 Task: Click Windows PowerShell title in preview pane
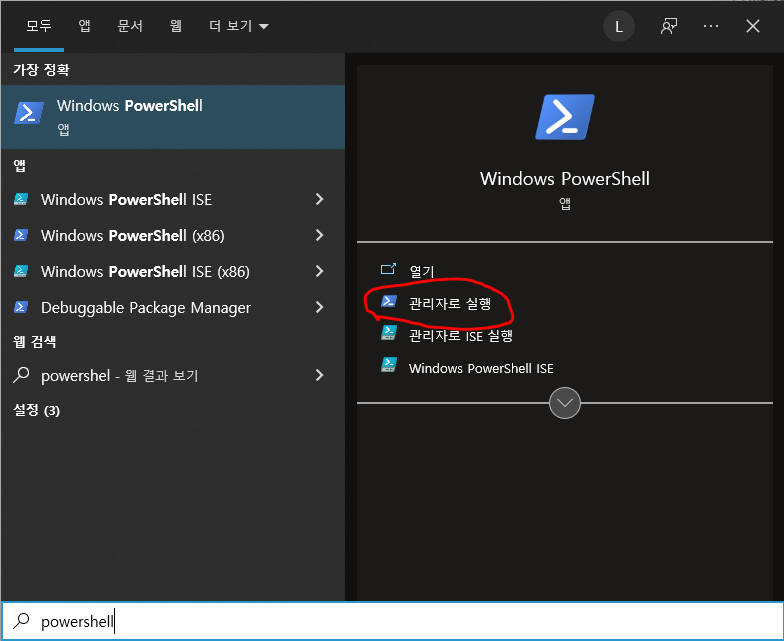click(564, 179)
